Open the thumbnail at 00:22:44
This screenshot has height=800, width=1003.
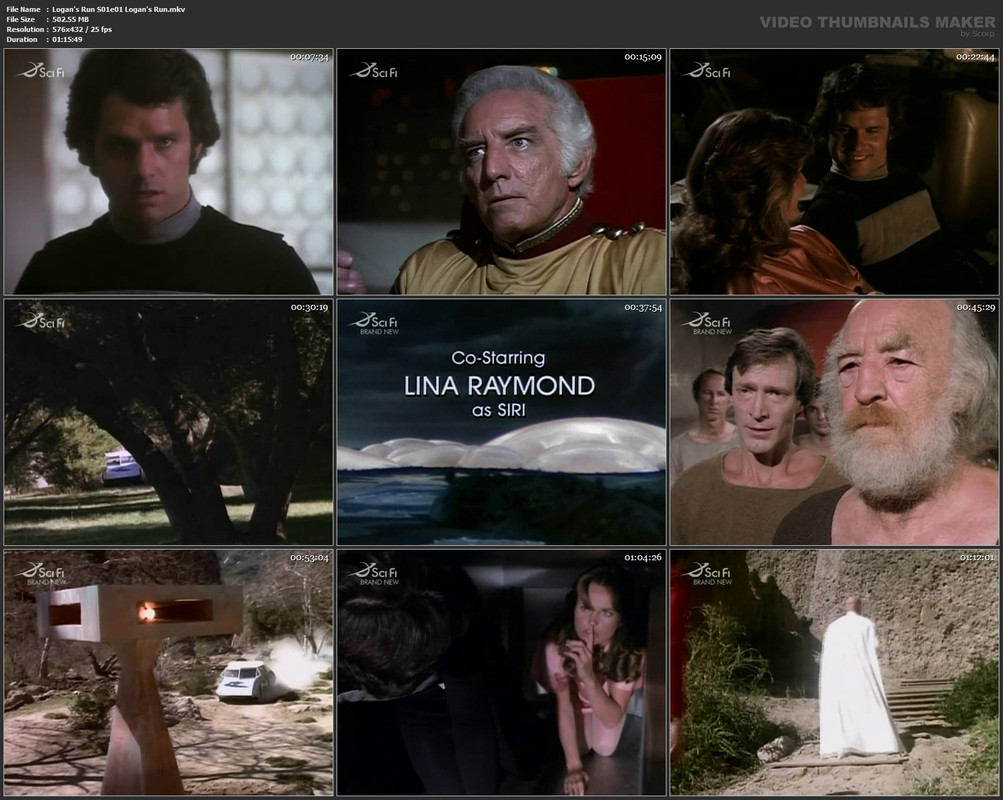834,171
